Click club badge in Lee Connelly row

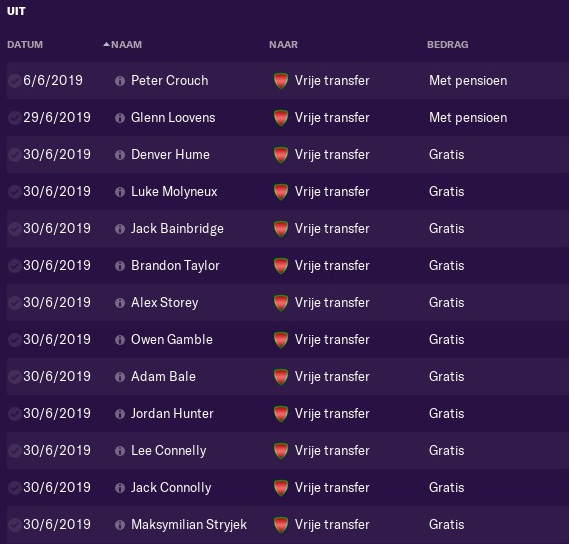click(281, 451)
